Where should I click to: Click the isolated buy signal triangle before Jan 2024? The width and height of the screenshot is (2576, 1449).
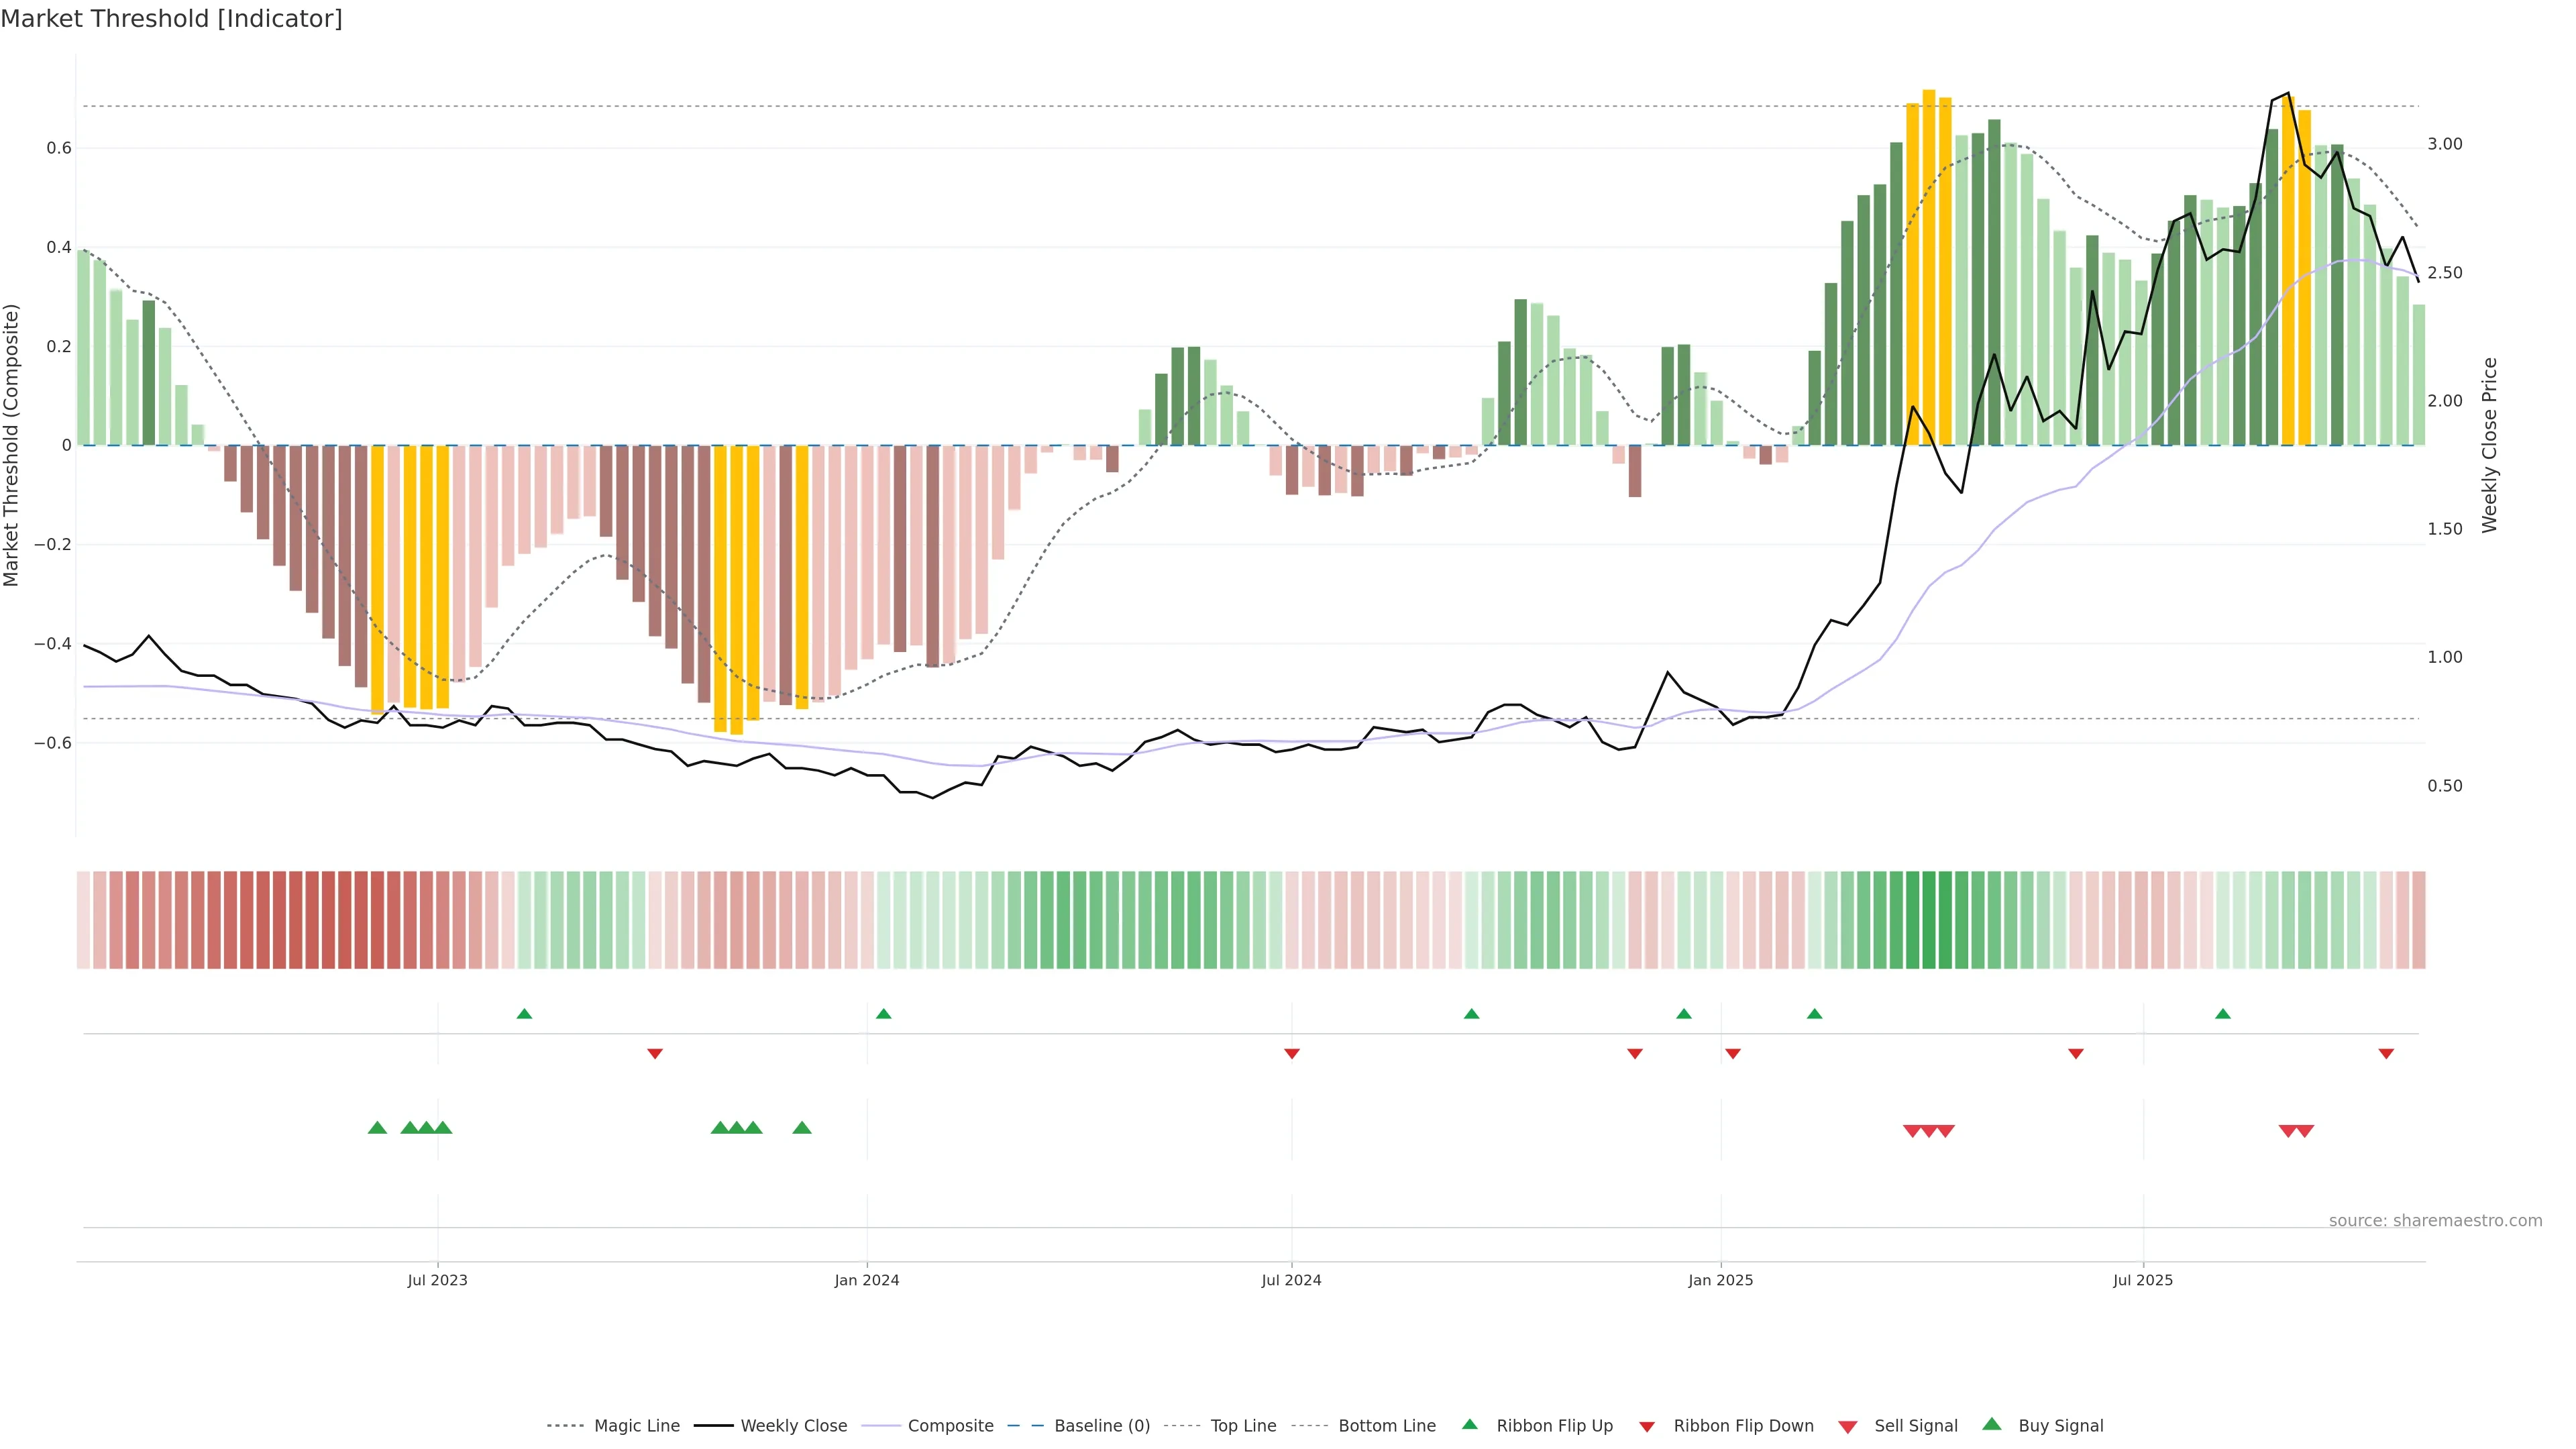pos(801,1128)
